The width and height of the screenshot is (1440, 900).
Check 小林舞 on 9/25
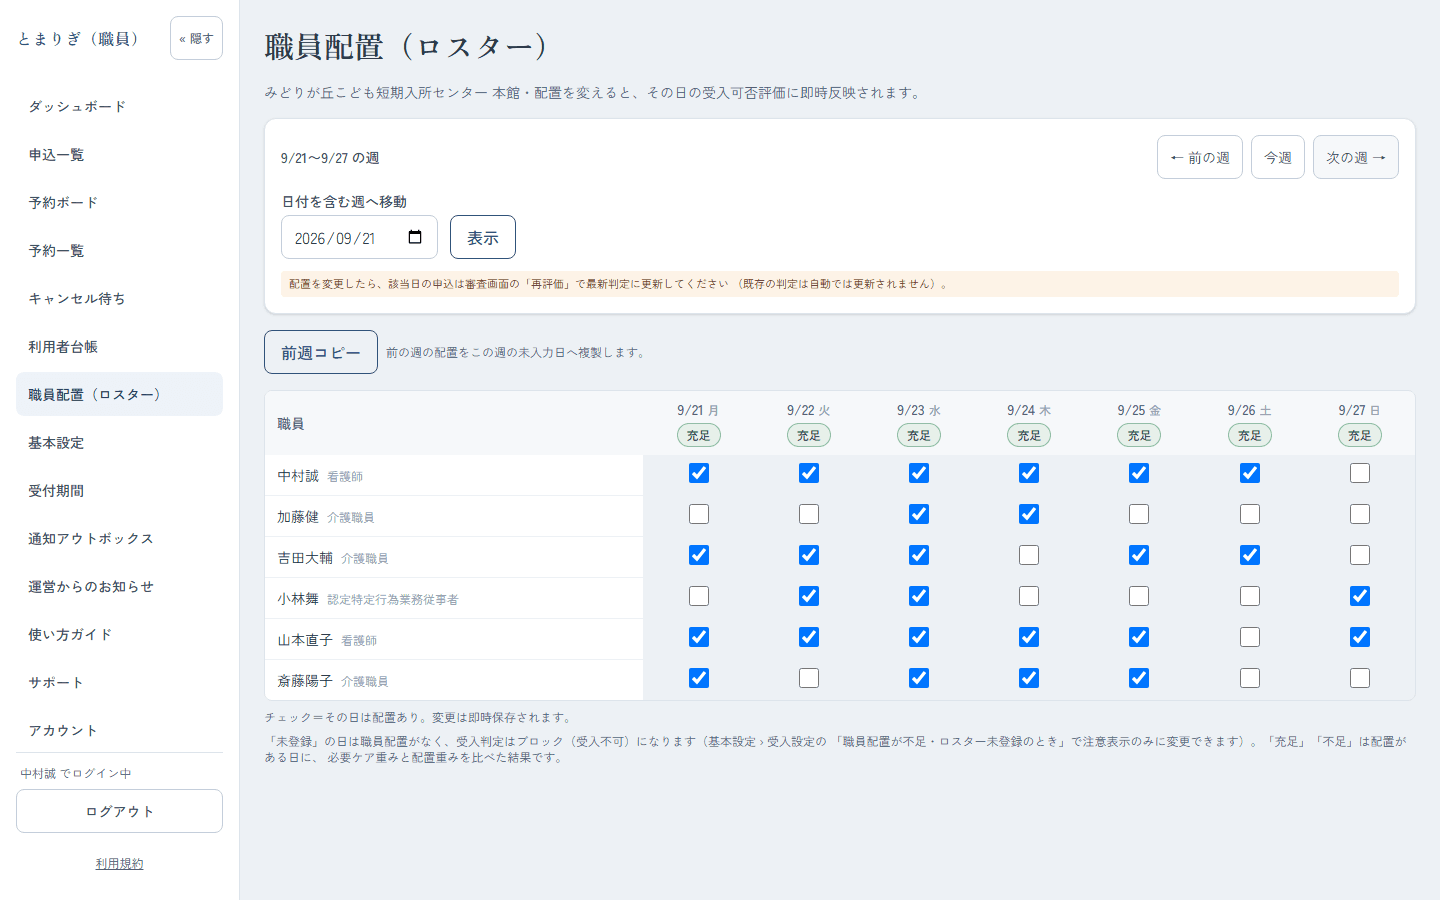1139,596
